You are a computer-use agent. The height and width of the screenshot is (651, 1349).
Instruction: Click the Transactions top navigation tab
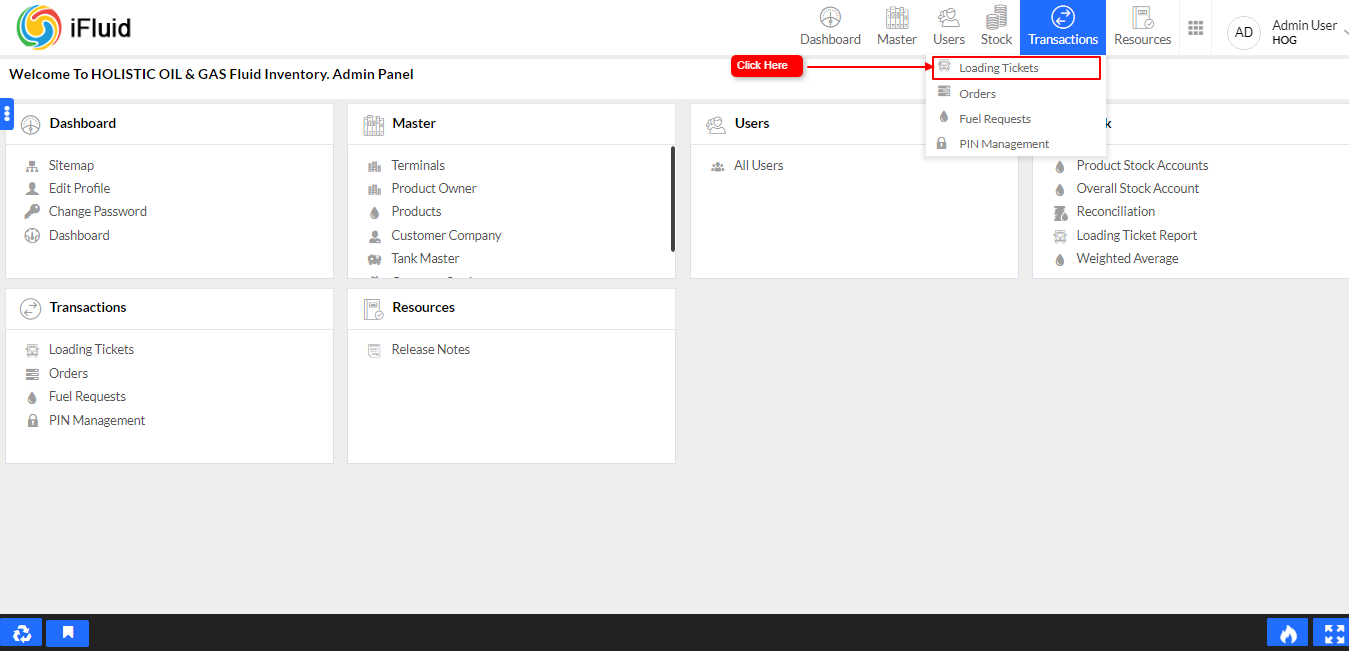tap(1063, 27)
